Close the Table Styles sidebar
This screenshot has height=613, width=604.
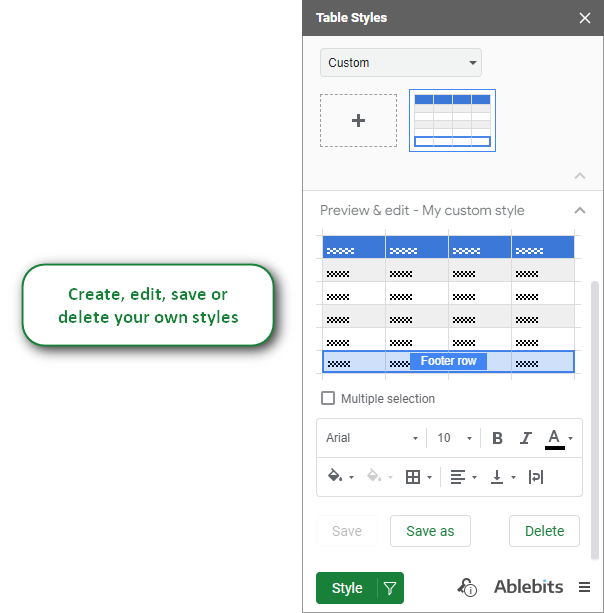(x=585, y=18)
